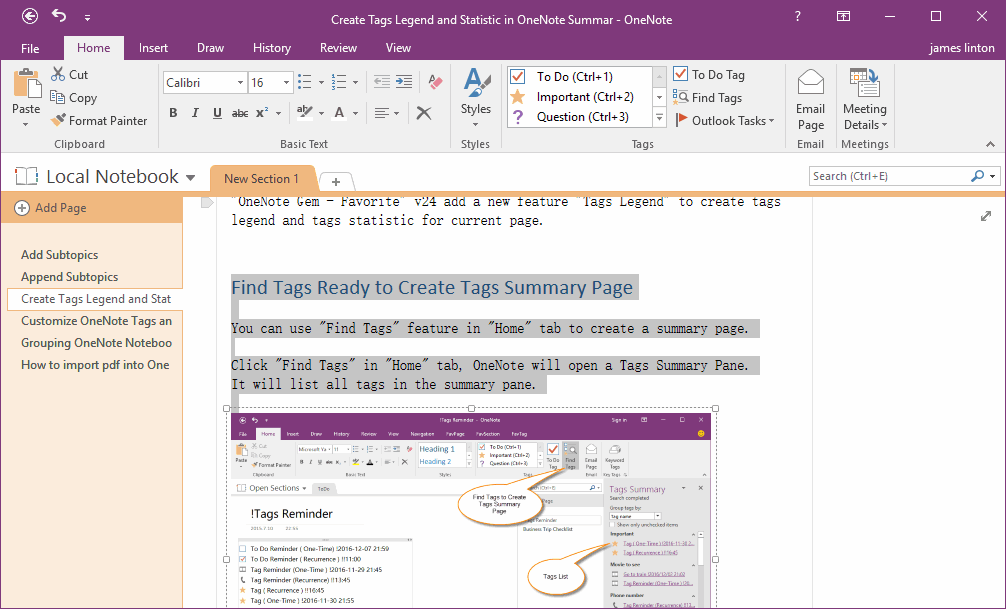Toggle bold formatting

[x=173, y=114]
